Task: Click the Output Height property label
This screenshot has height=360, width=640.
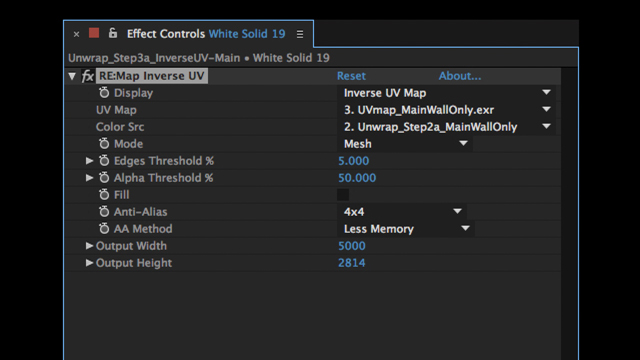Action: point(134,263)
